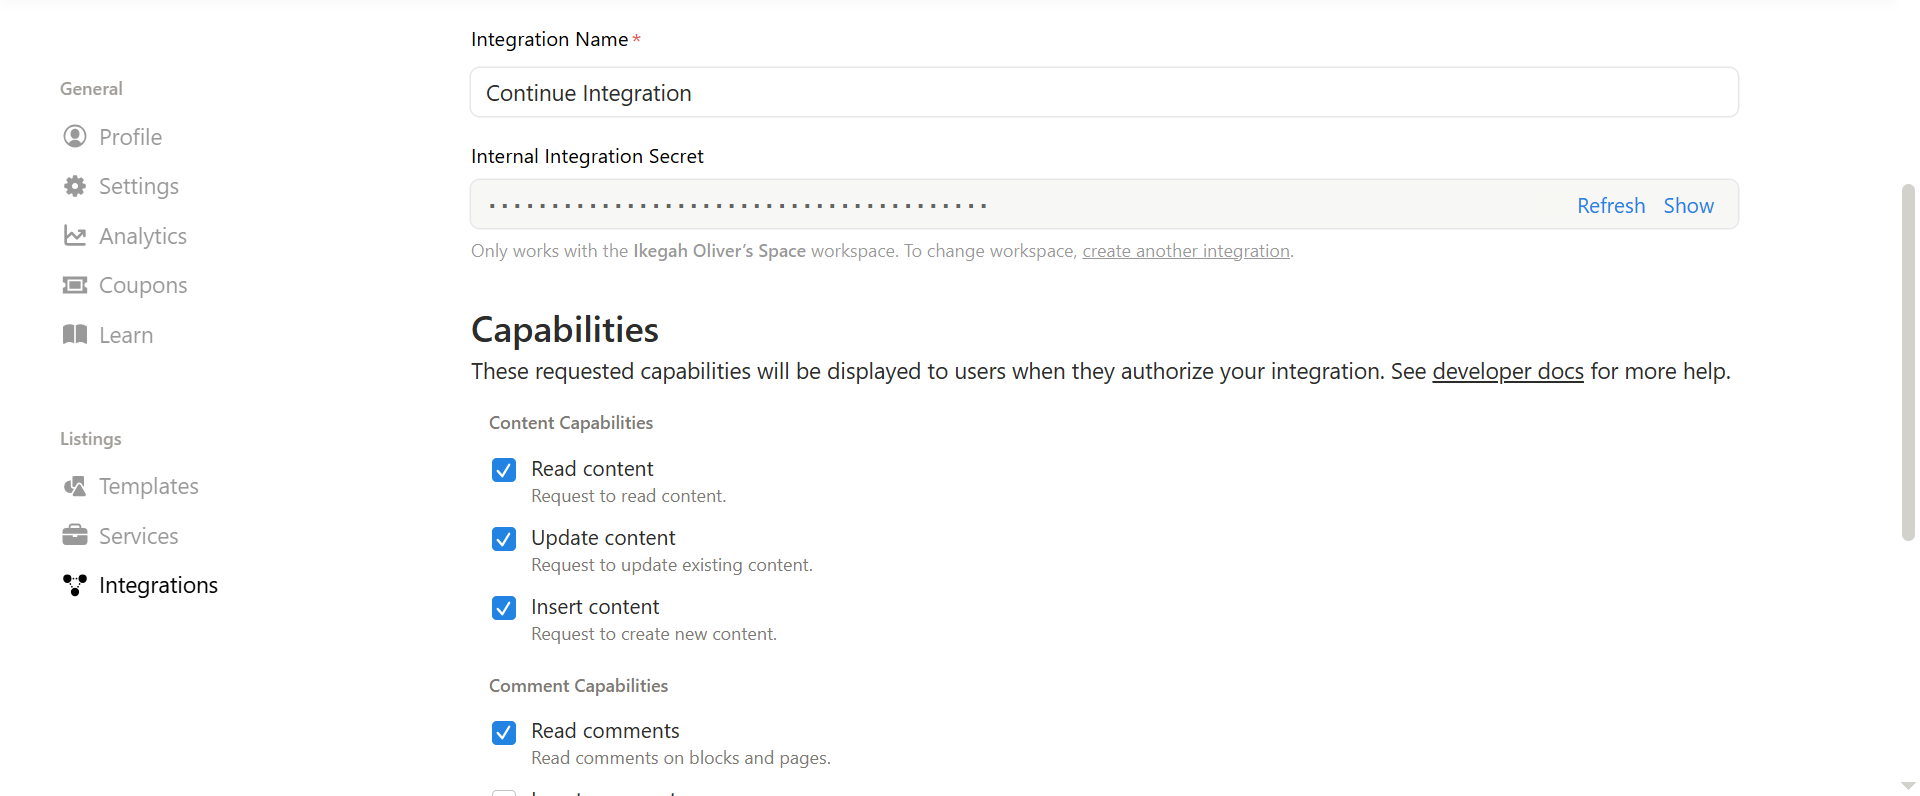
Task: Click the Learn book icon
Action: pos(75,335)
